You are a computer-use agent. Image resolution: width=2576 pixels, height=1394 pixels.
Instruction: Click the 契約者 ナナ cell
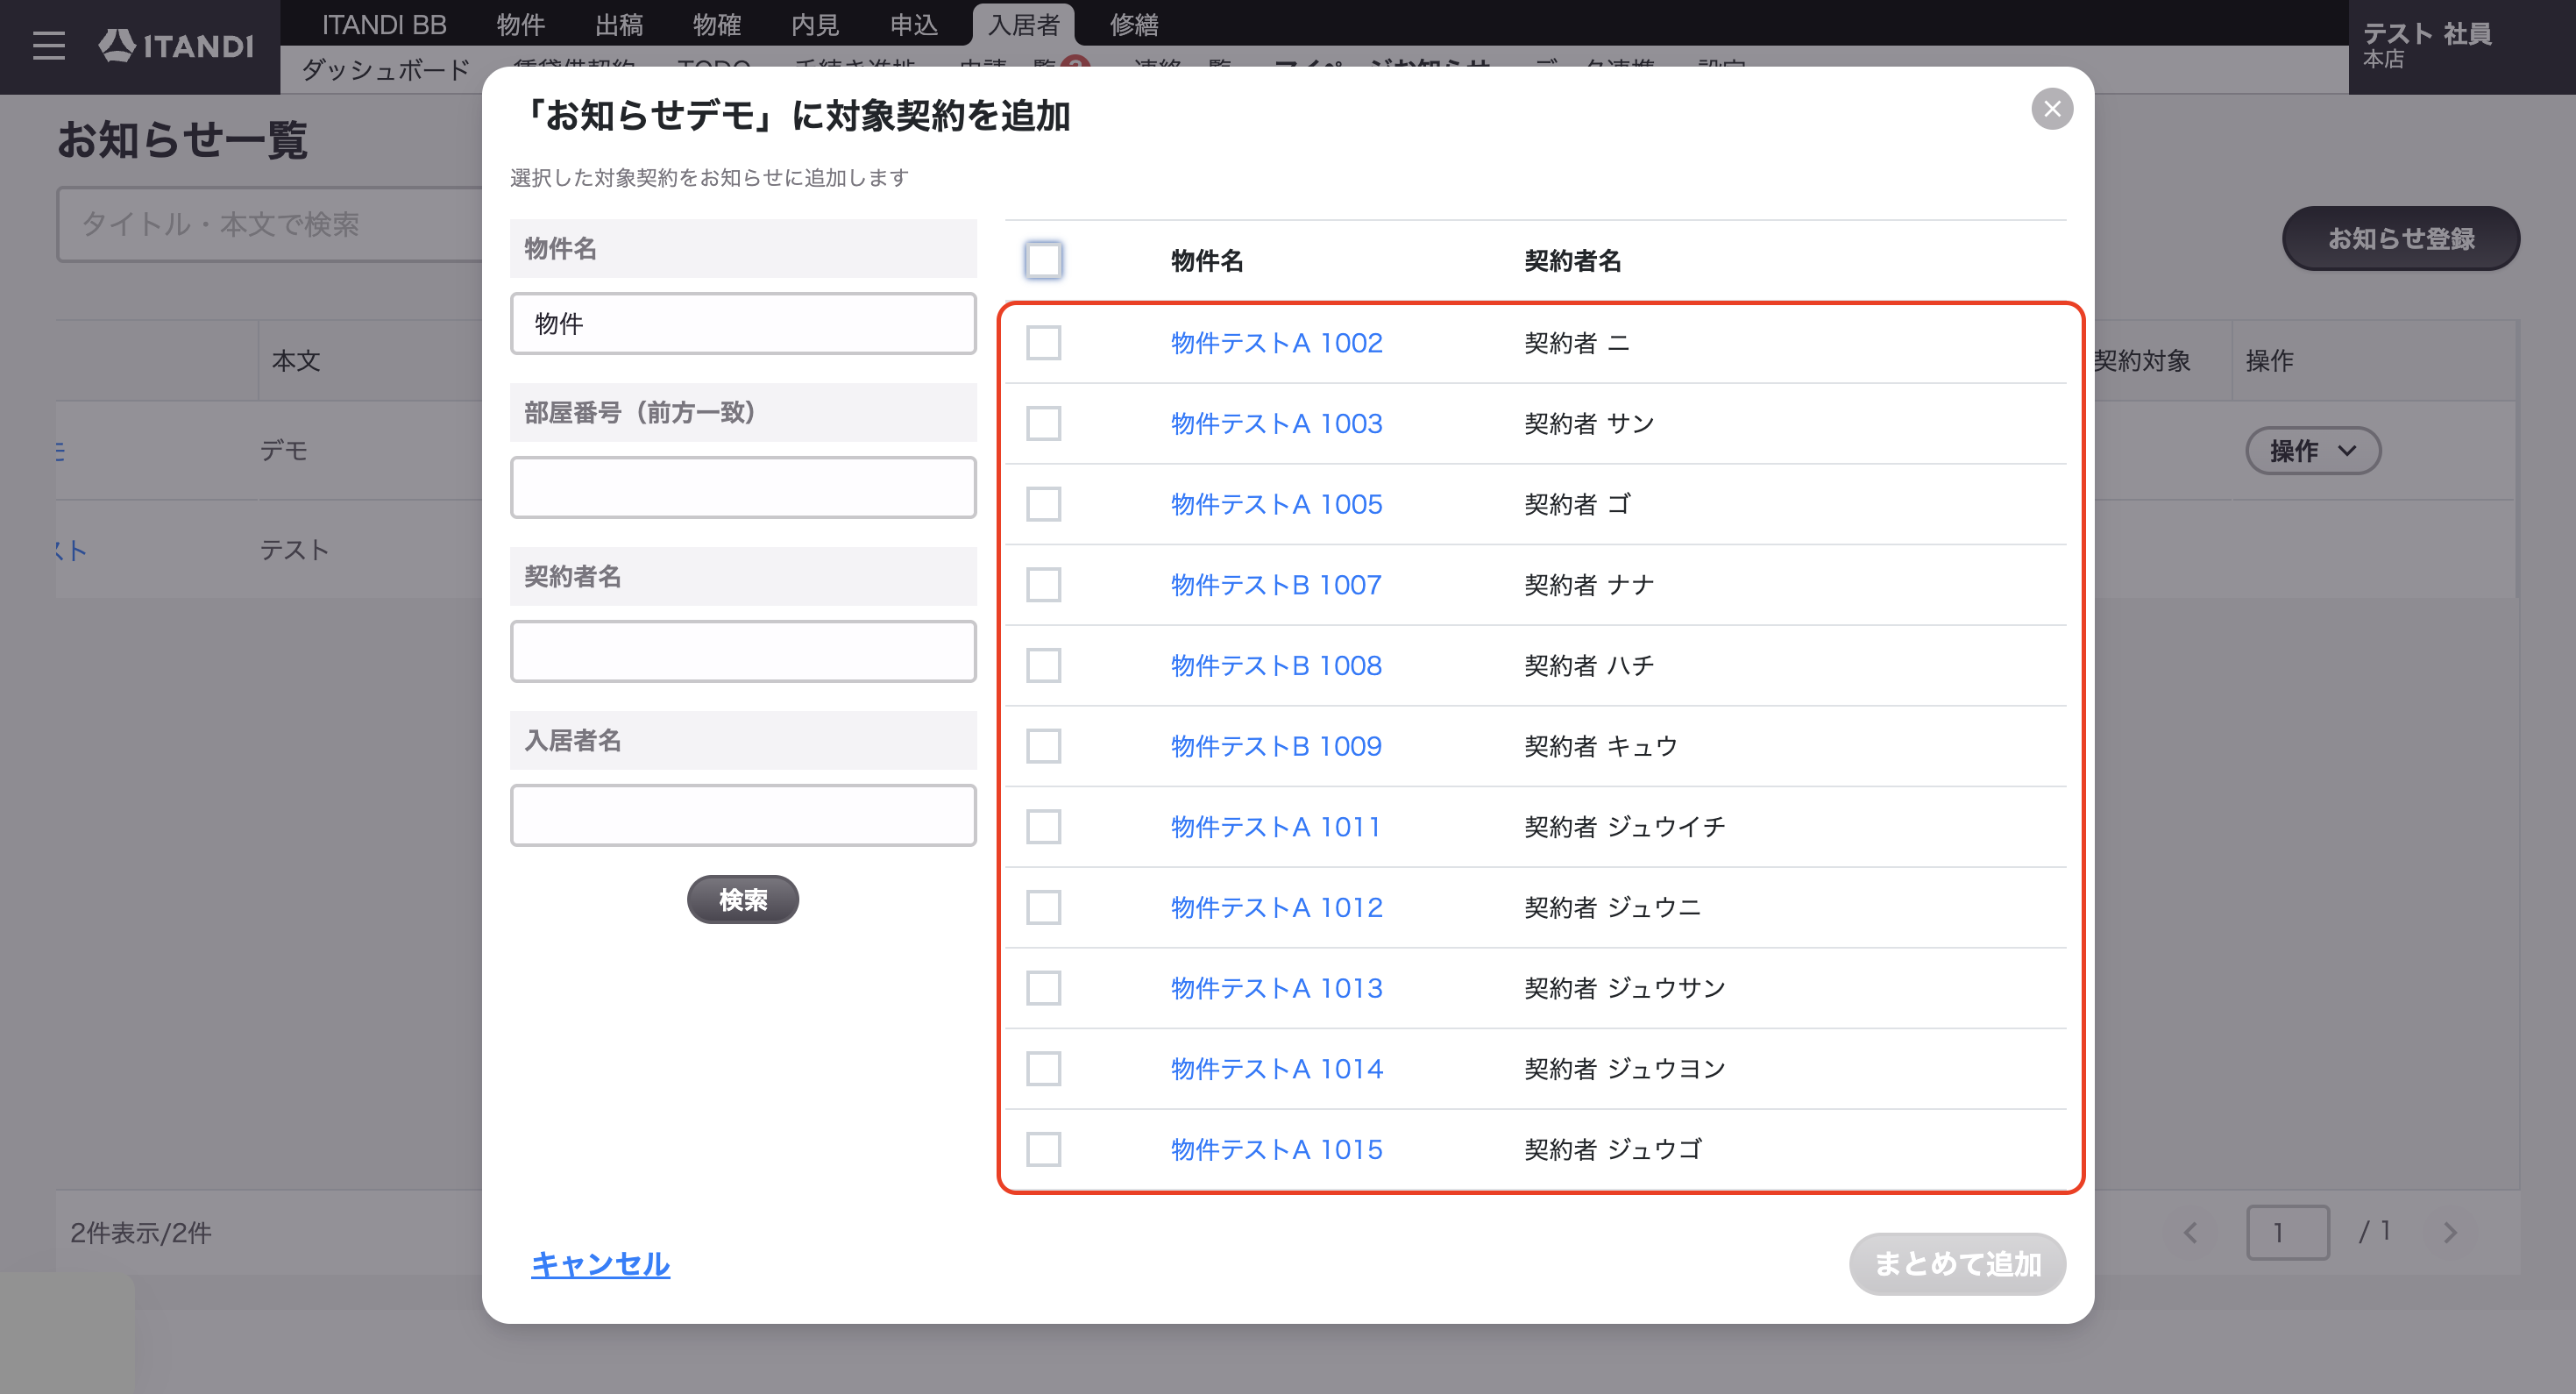point(1589,585)
